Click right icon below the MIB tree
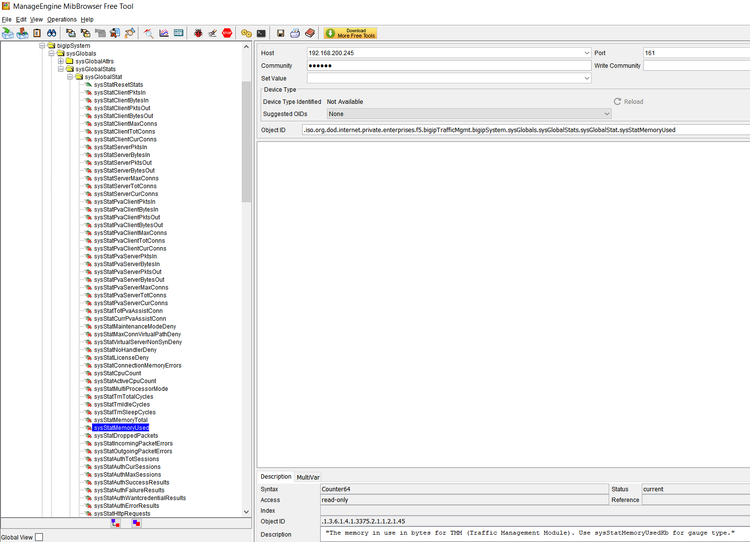 [x=136, y=523]
